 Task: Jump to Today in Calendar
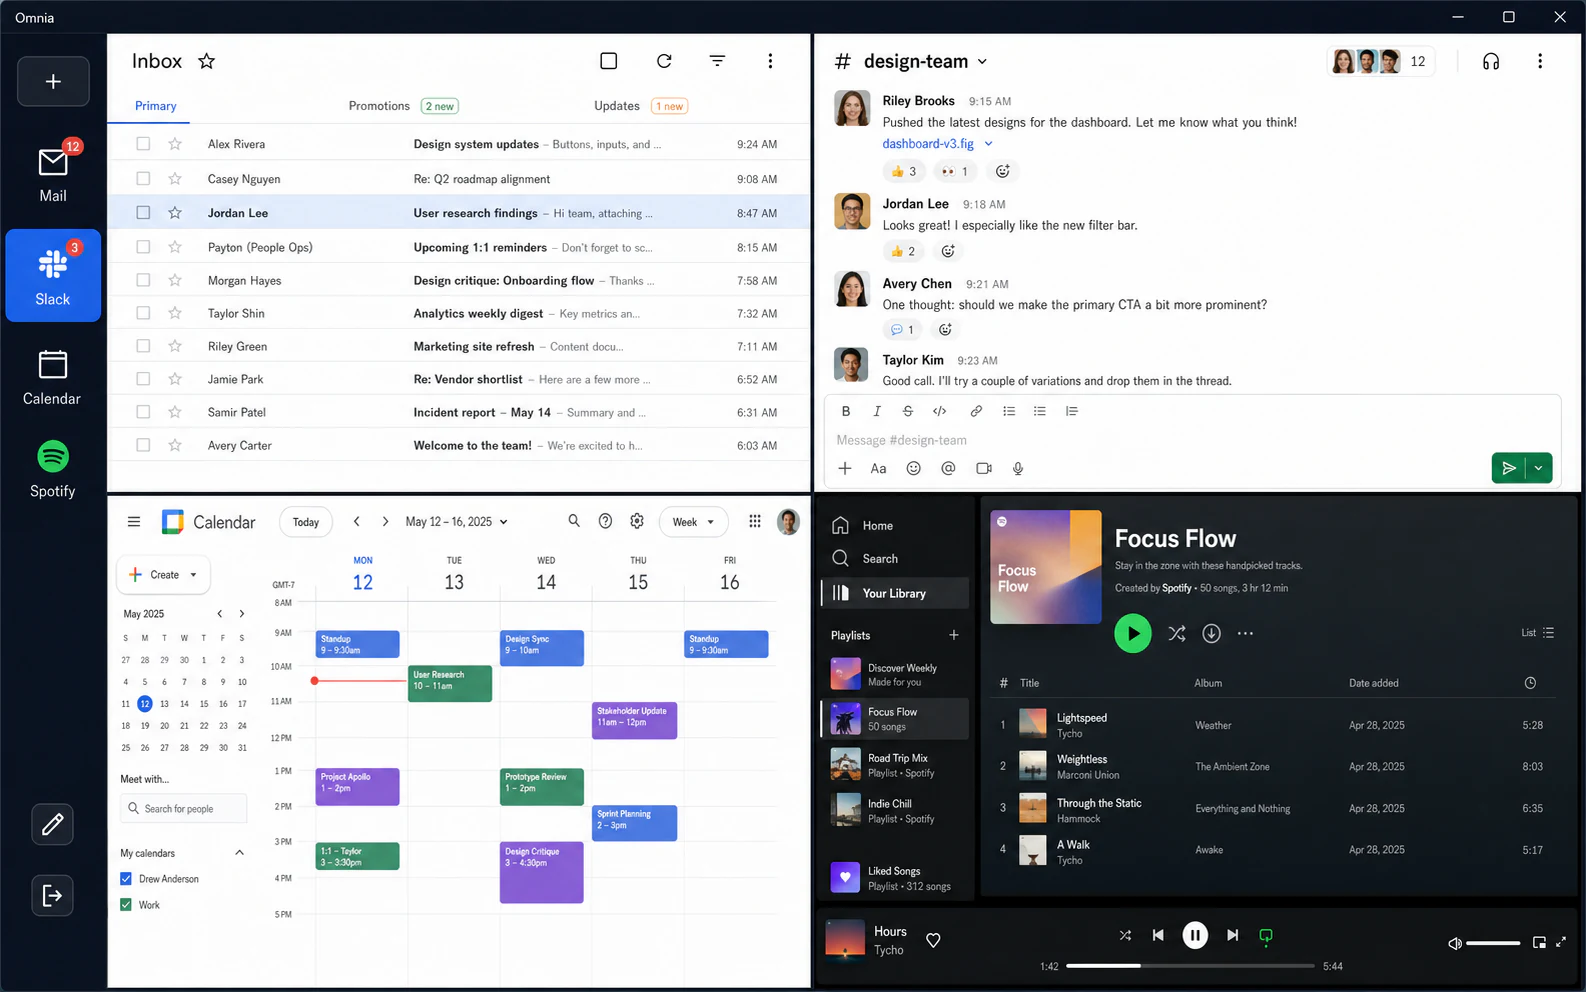click(306, 522)
